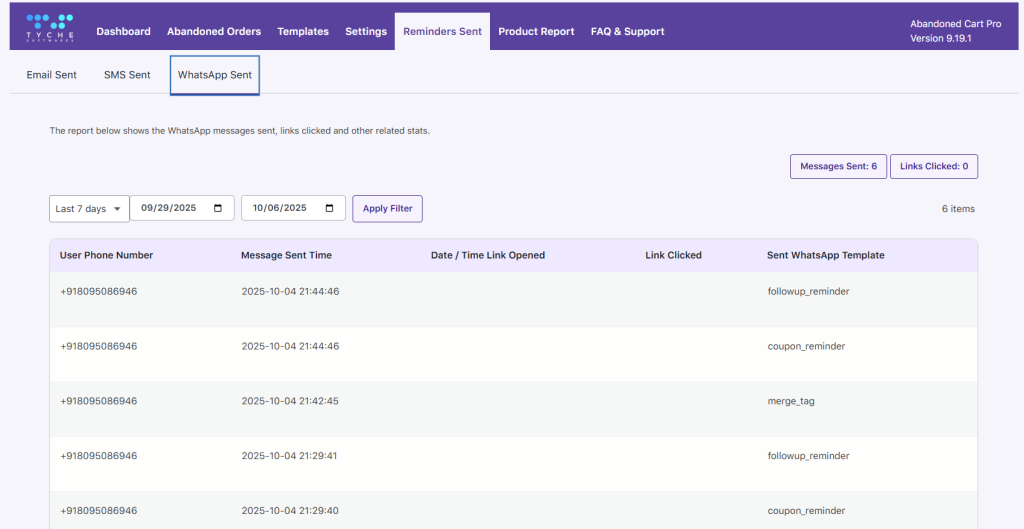Open FAQ & Support
Viewport: 1024px width, 529px height.
[627, 32]
